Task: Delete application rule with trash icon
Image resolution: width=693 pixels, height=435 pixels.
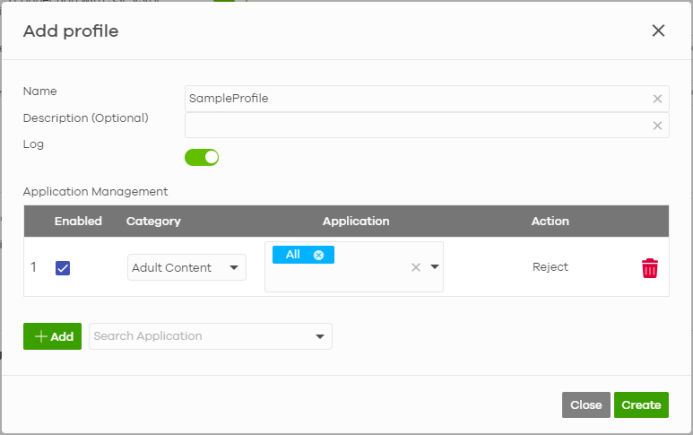Action: [x=650, y=268]
